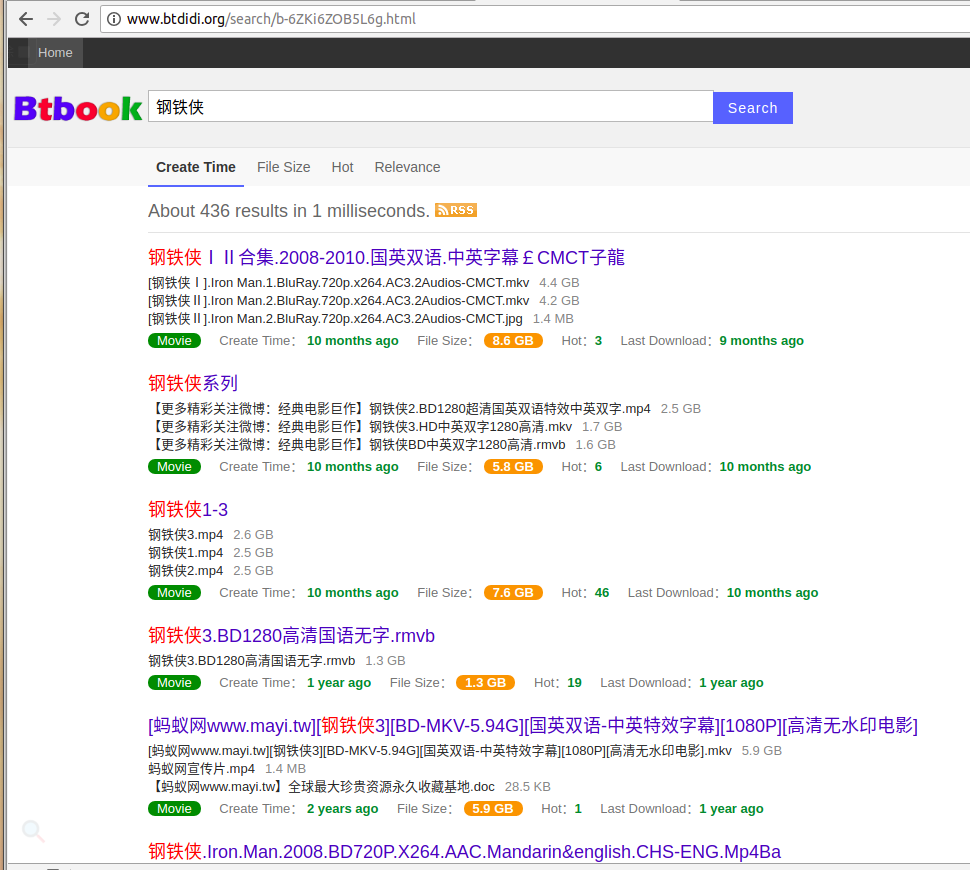Click the Iron Man.1 BluRay 720p mkv file row

point(364,283)
